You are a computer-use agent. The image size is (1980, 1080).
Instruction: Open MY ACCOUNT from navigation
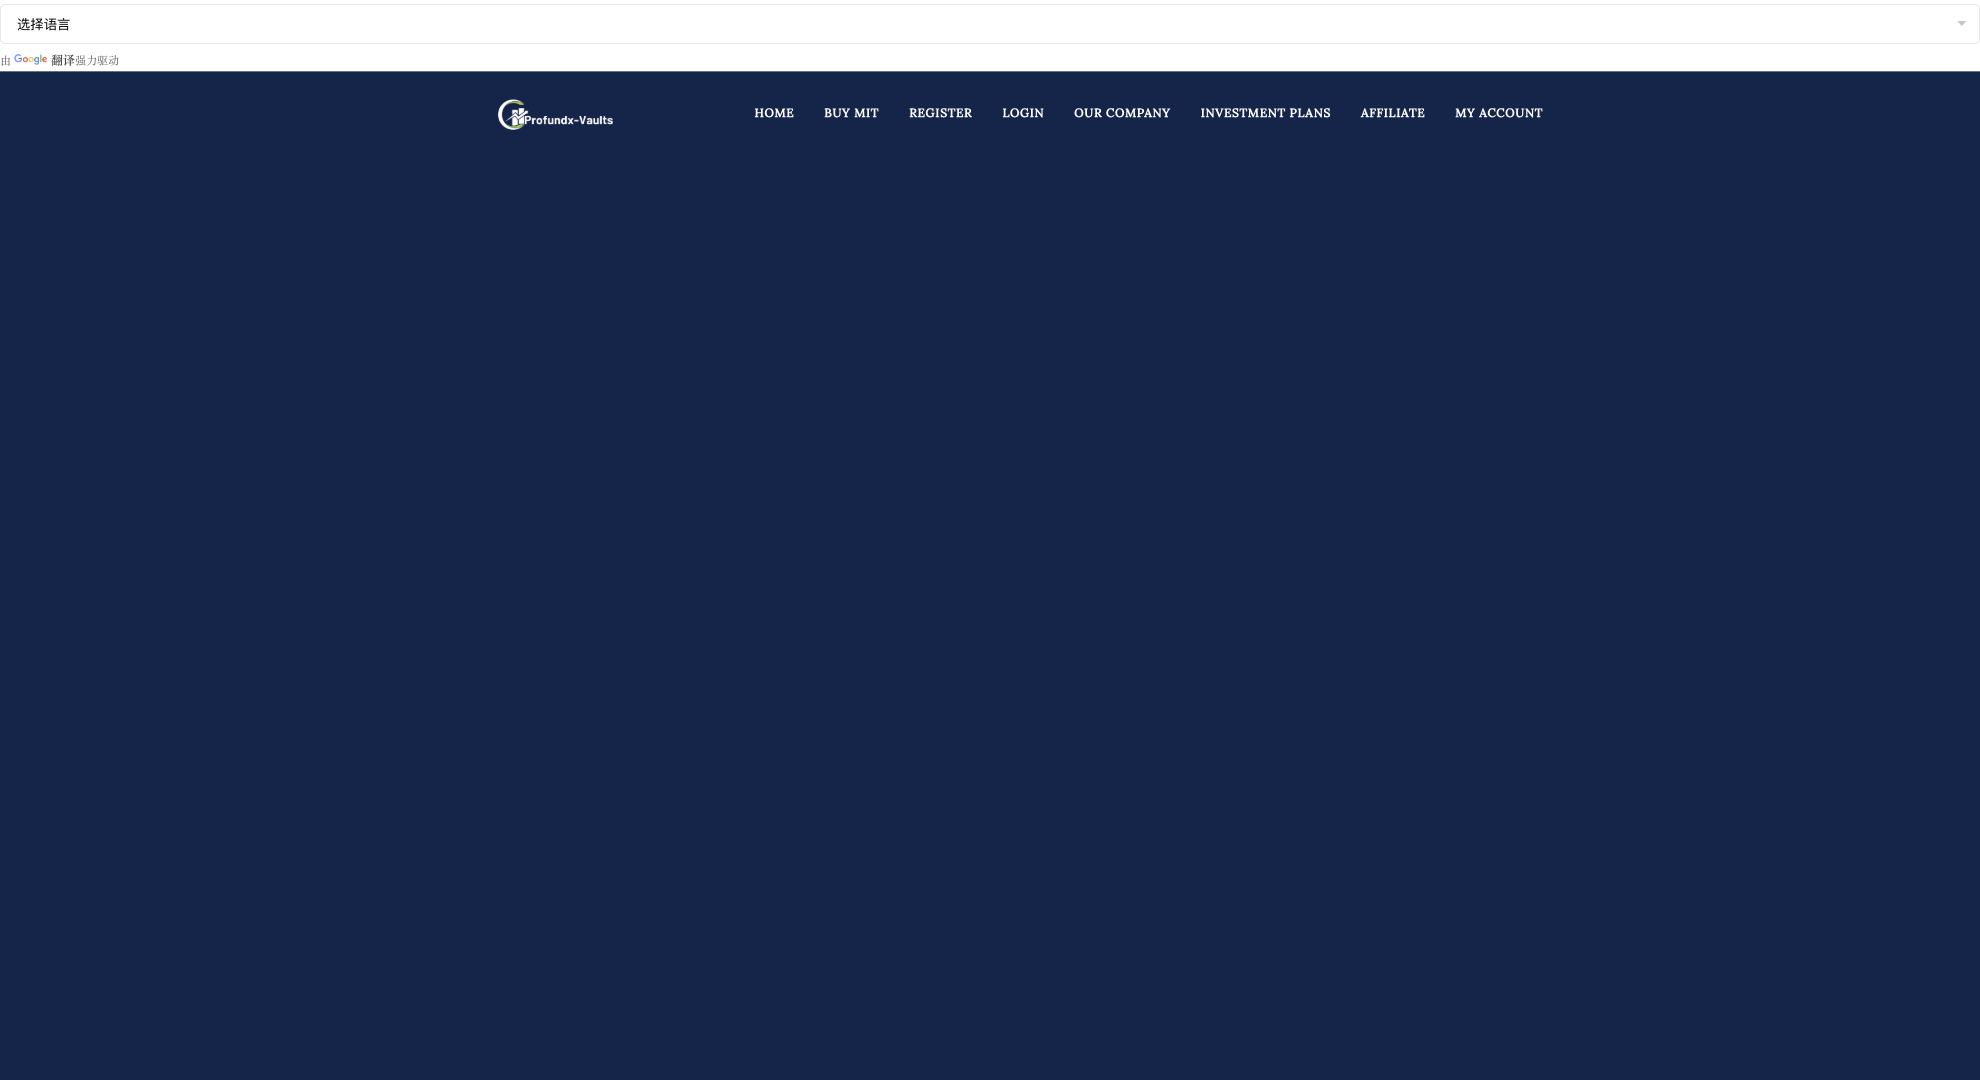point(1498,113)
